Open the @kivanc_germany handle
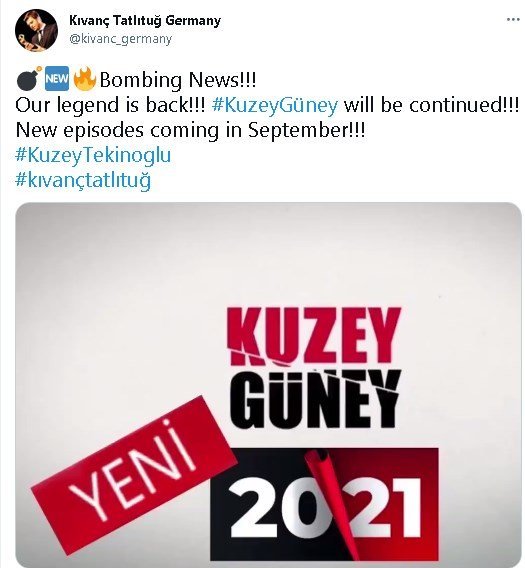This screenshot has width=525, height=568. click(120, 38)
